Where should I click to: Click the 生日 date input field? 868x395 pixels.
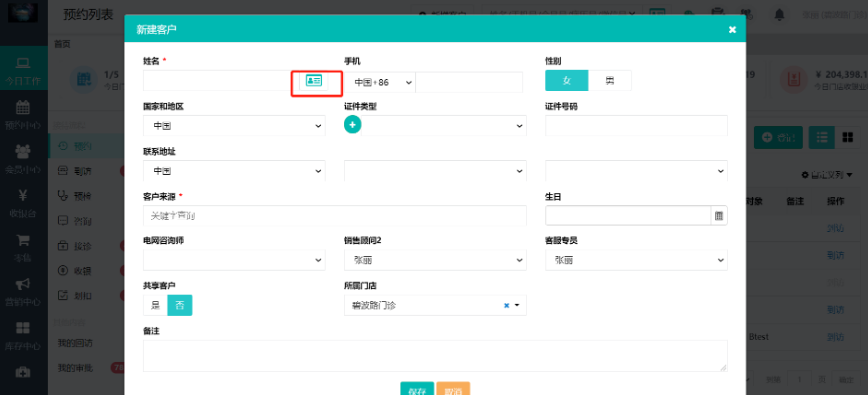point(628,216)
